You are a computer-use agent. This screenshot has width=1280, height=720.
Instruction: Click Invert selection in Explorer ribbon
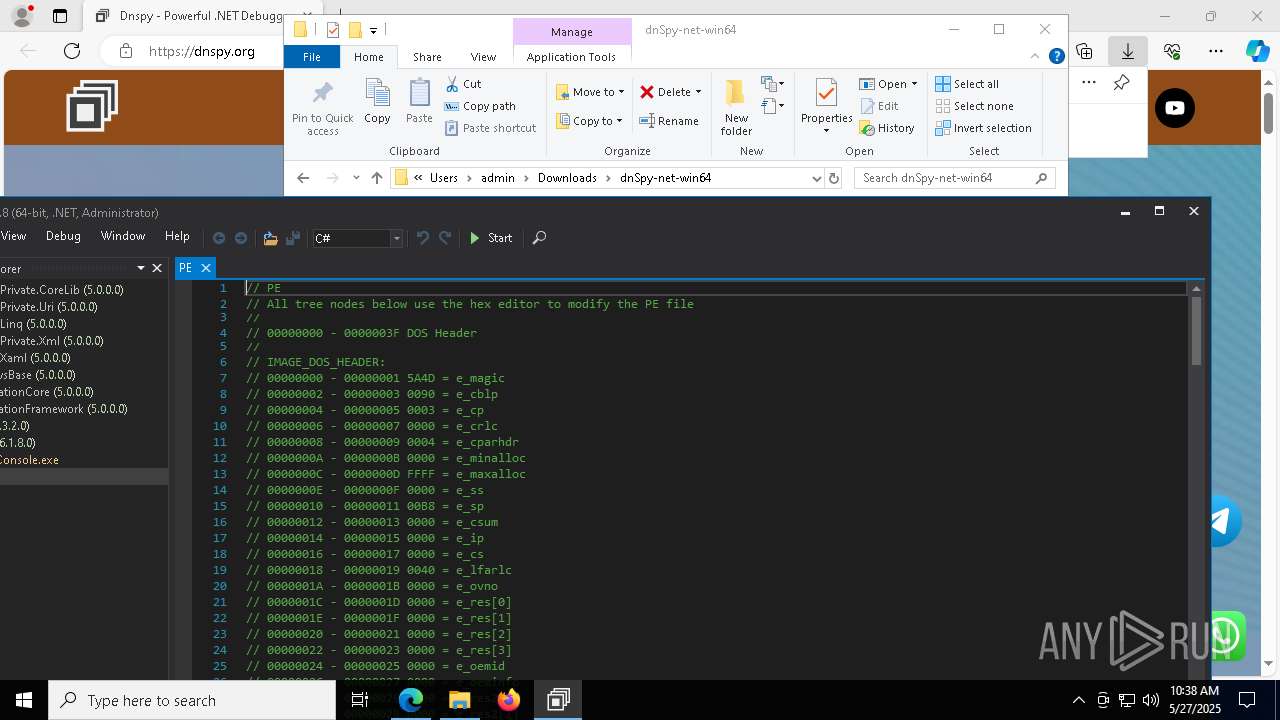click(x=983, y=128)
